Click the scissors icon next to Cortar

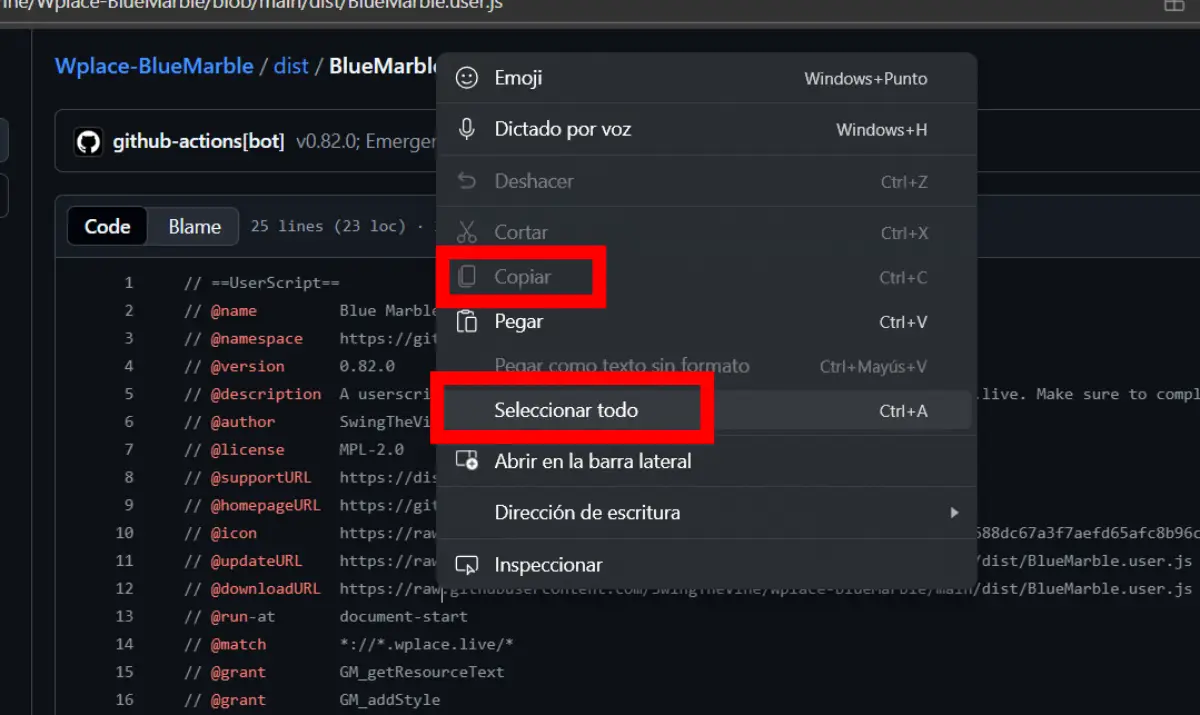467,232
